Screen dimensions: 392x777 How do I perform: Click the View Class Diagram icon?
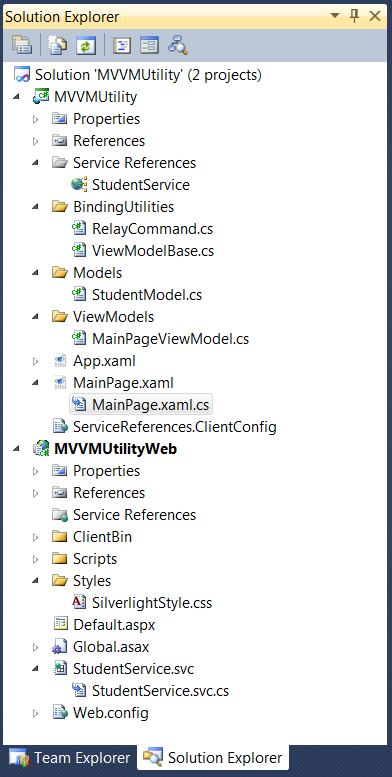pyautogui.click(x=177, y=45)
